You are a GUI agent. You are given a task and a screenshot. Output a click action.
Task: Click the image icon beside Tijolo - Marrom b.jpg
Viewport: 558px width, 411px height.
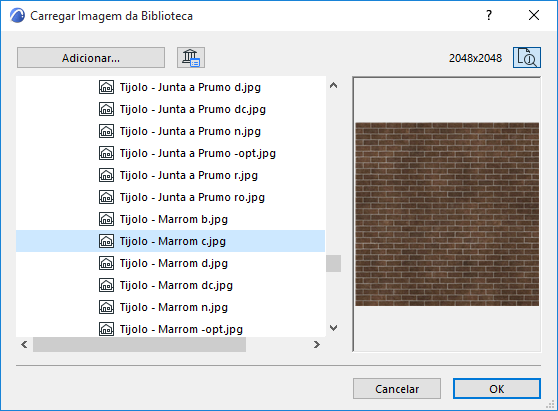coord(106,219)
